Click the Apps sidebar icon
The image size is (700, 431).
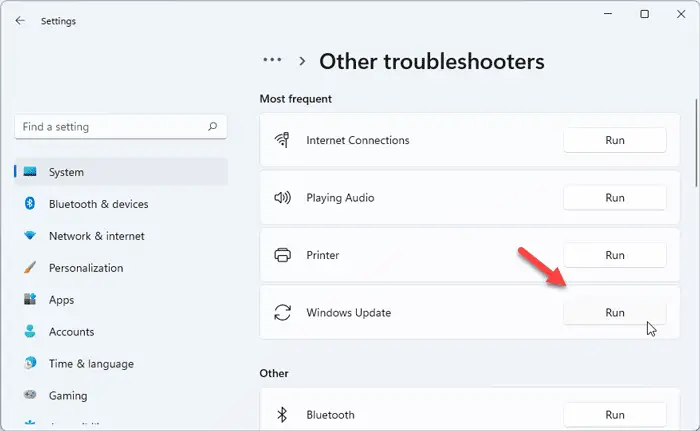tap(30, 300)
